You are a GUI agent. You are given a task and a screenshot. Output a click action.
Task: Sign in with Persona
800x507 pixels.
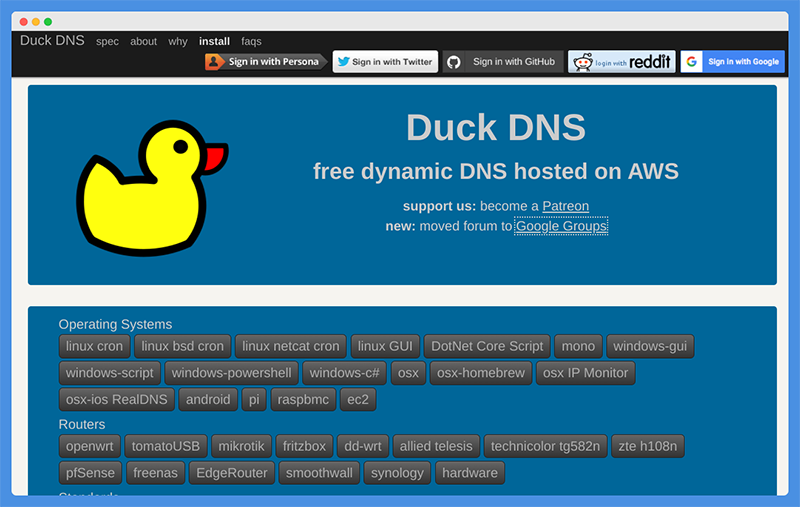point(265,62)
